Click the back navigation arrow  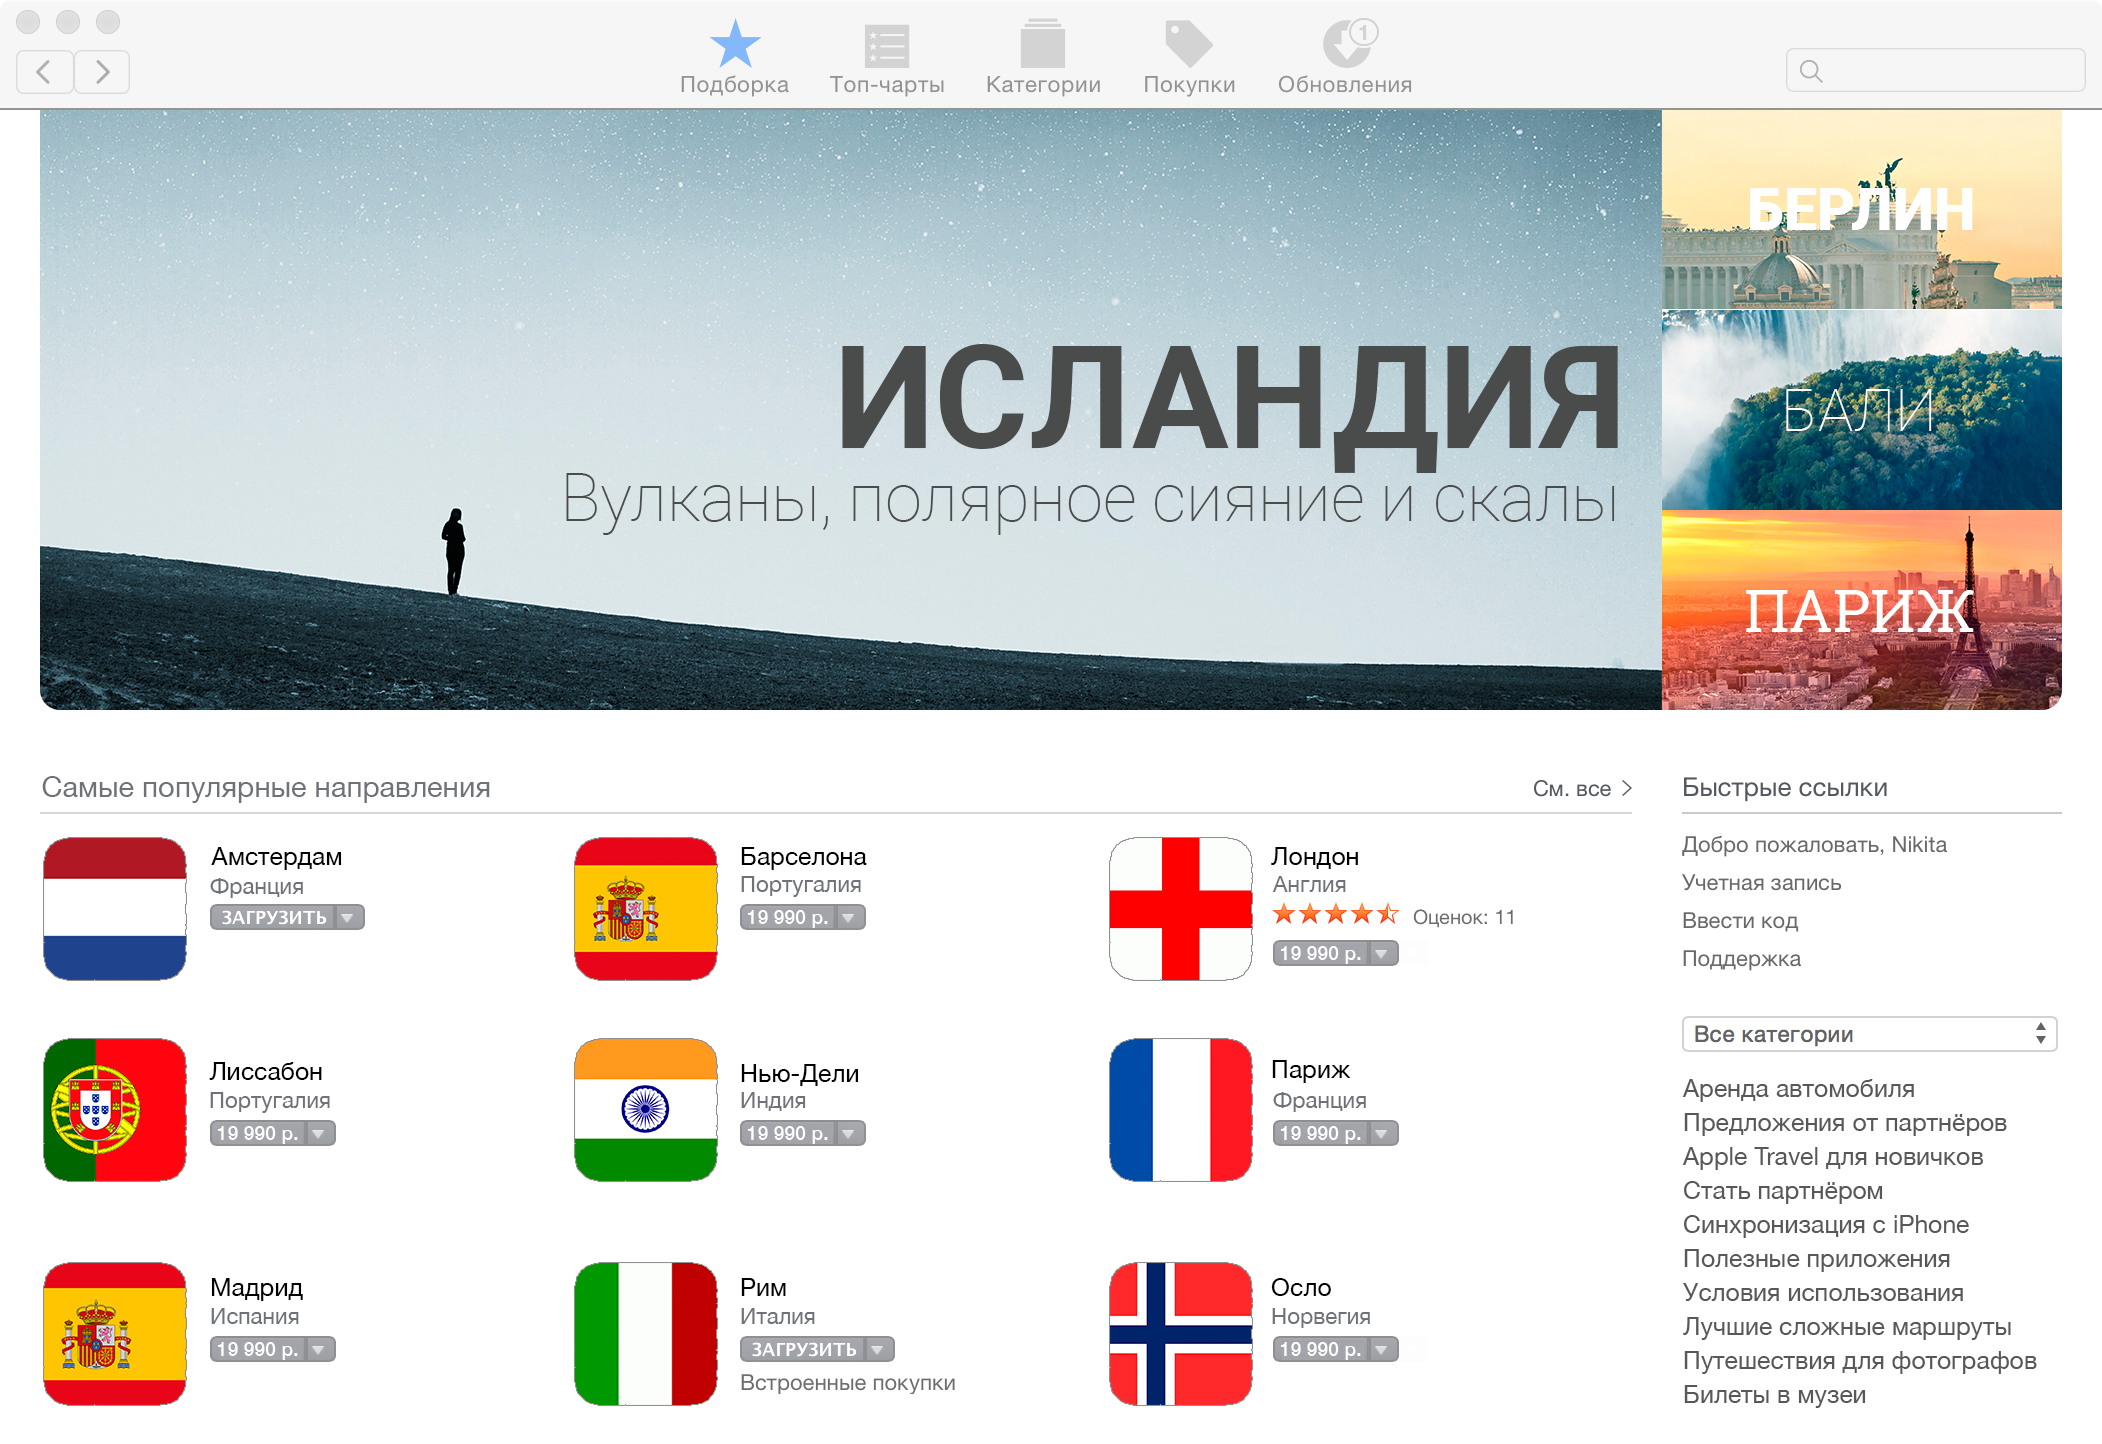click(45, 72)
